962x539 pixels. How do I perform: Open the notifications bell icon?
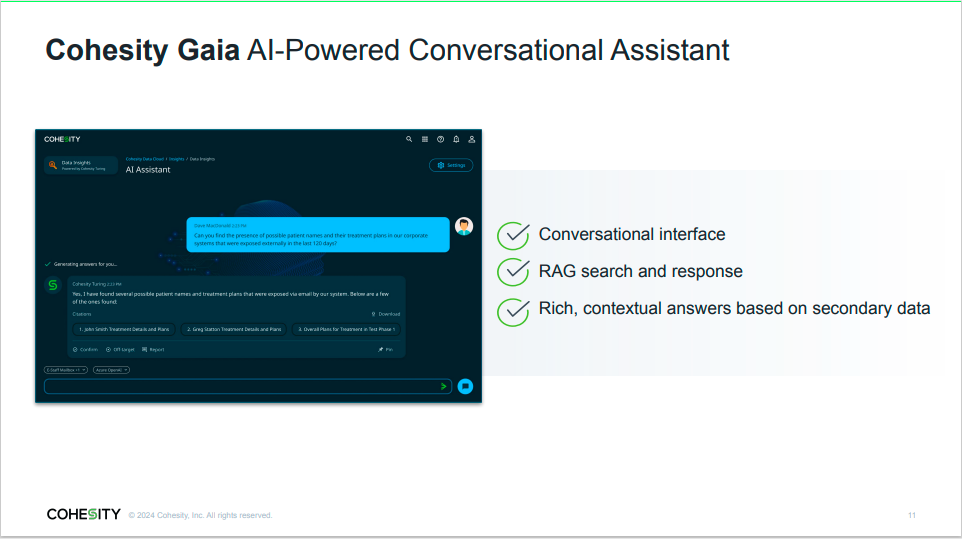456,139
